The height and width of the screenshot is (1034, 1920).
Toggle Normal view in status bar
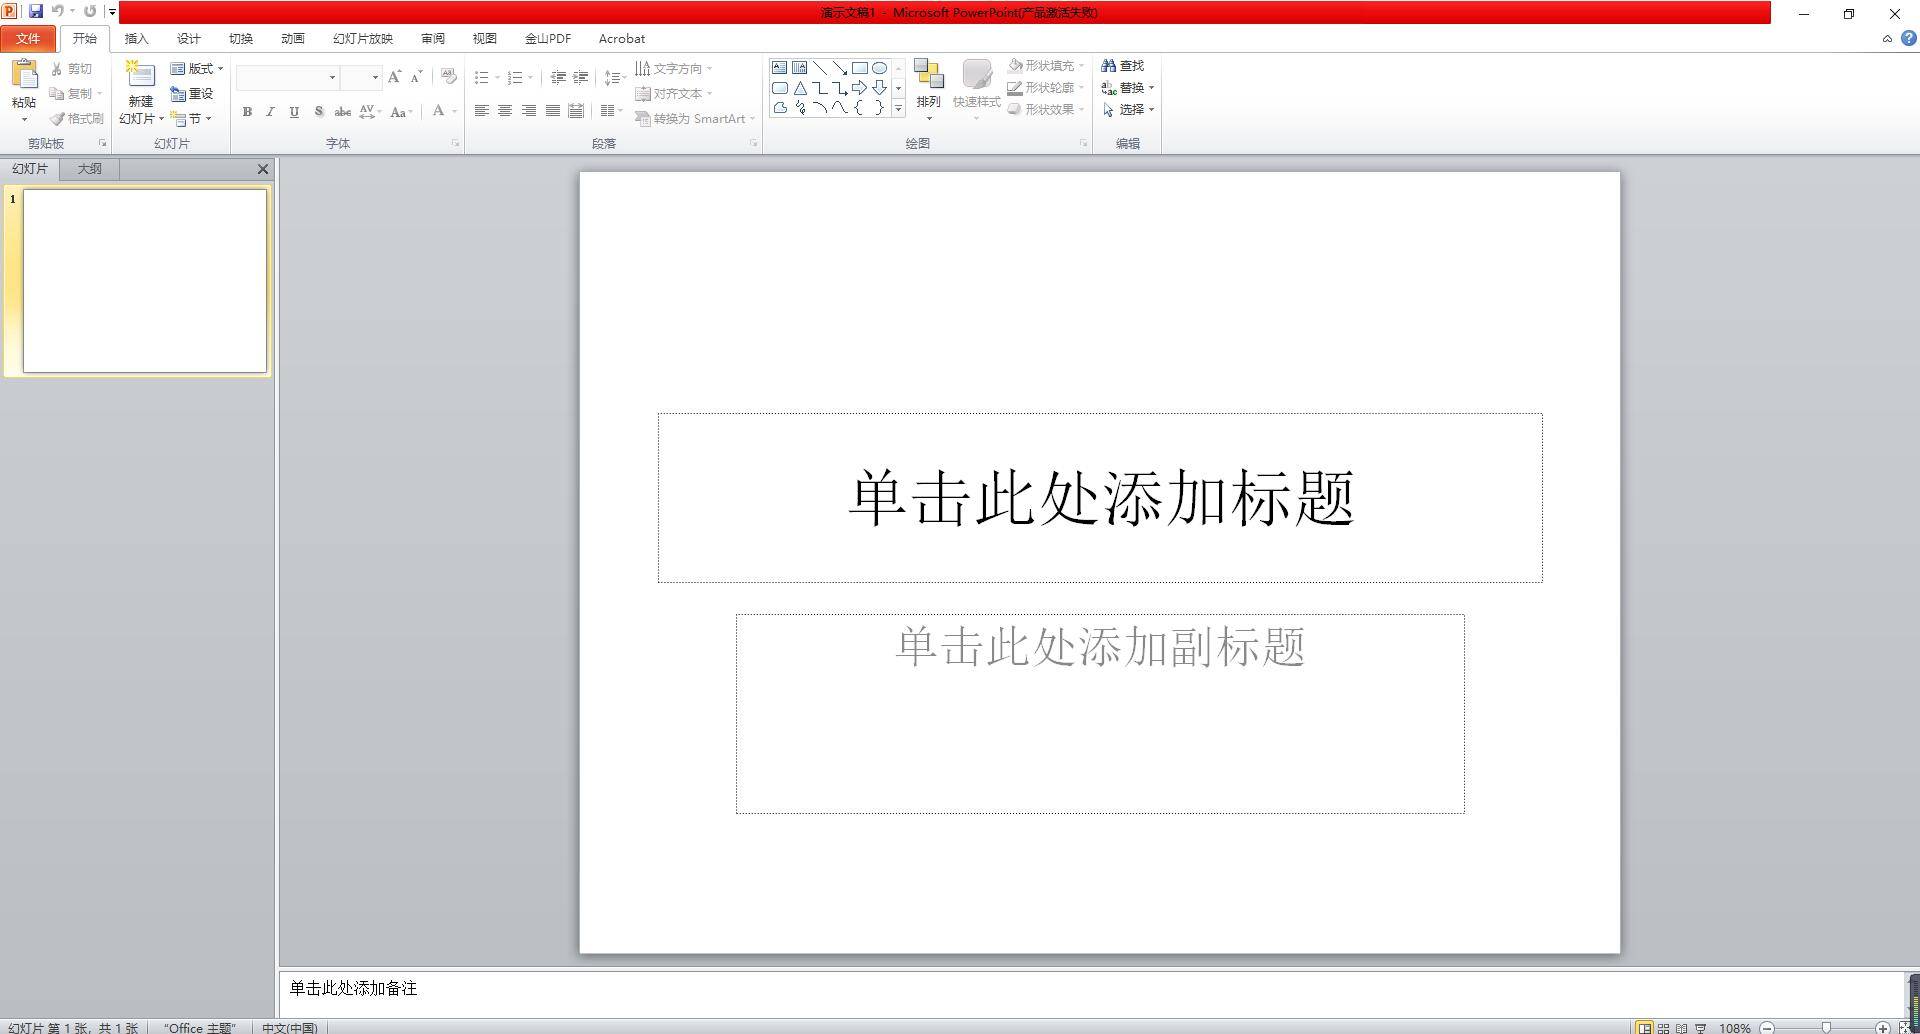pos(1645,1027)
